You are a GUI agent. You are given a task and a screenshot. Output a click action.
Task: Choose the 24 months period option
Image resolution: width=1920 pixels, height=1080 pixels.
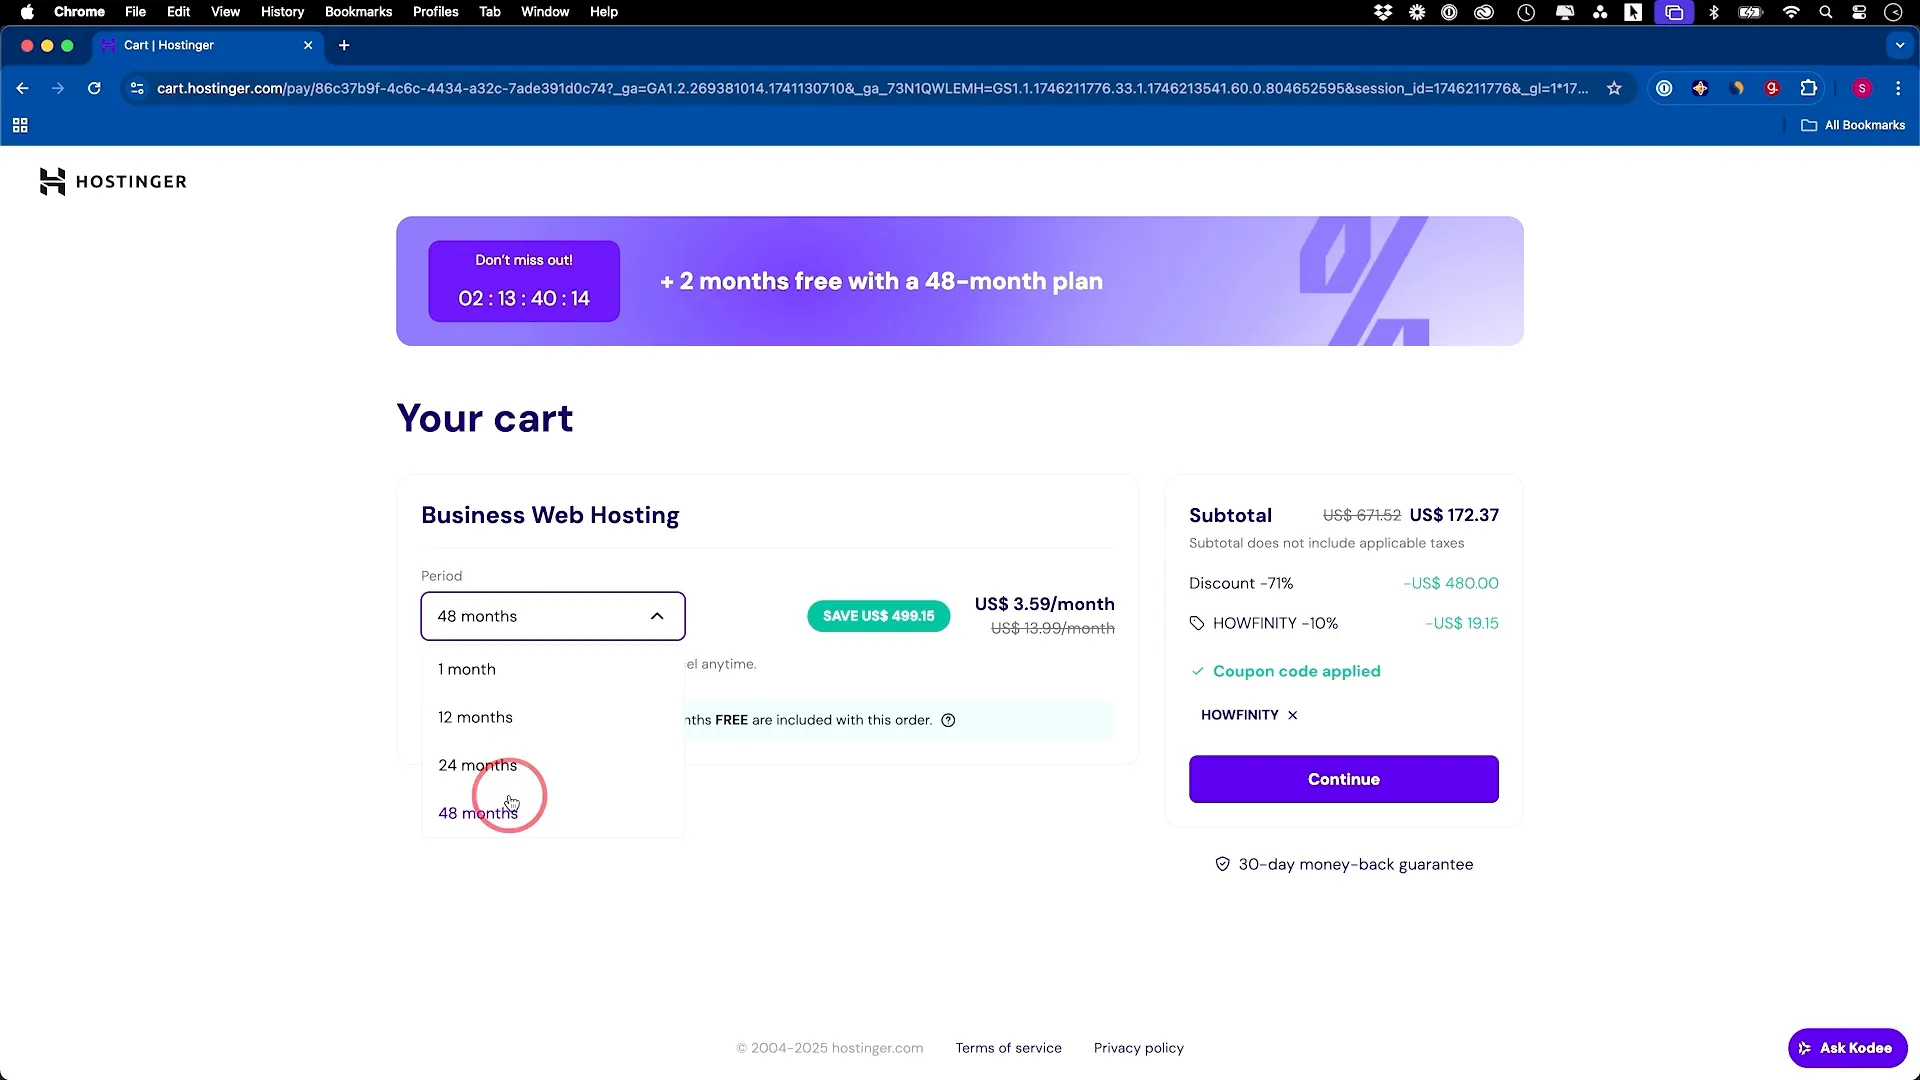click(553, 765)
